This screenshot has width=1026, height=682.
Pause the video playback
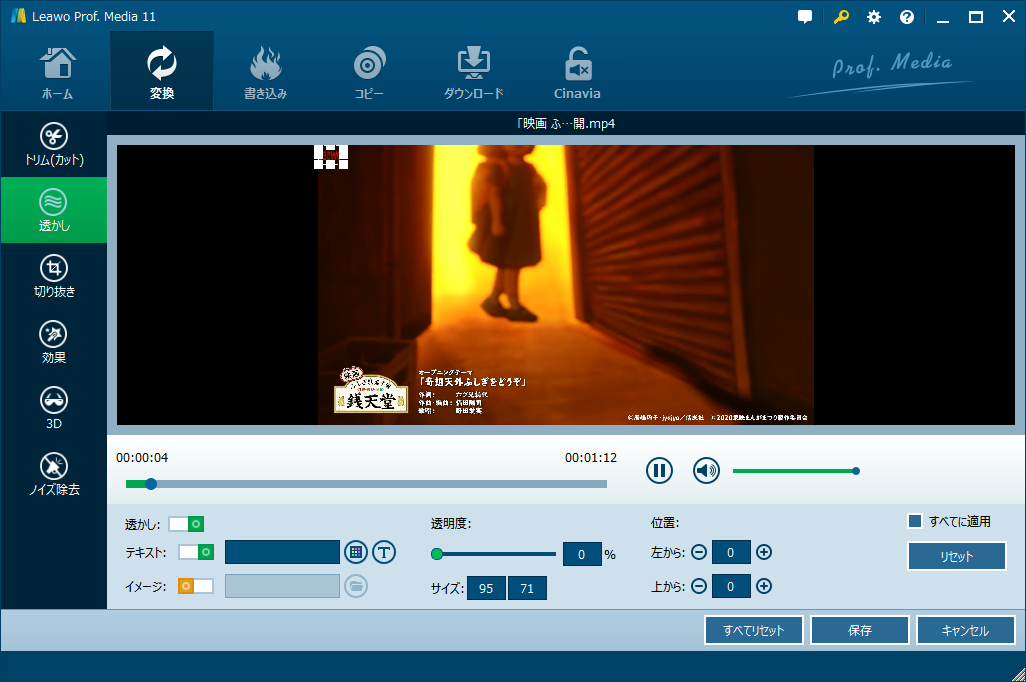point(659,471)
